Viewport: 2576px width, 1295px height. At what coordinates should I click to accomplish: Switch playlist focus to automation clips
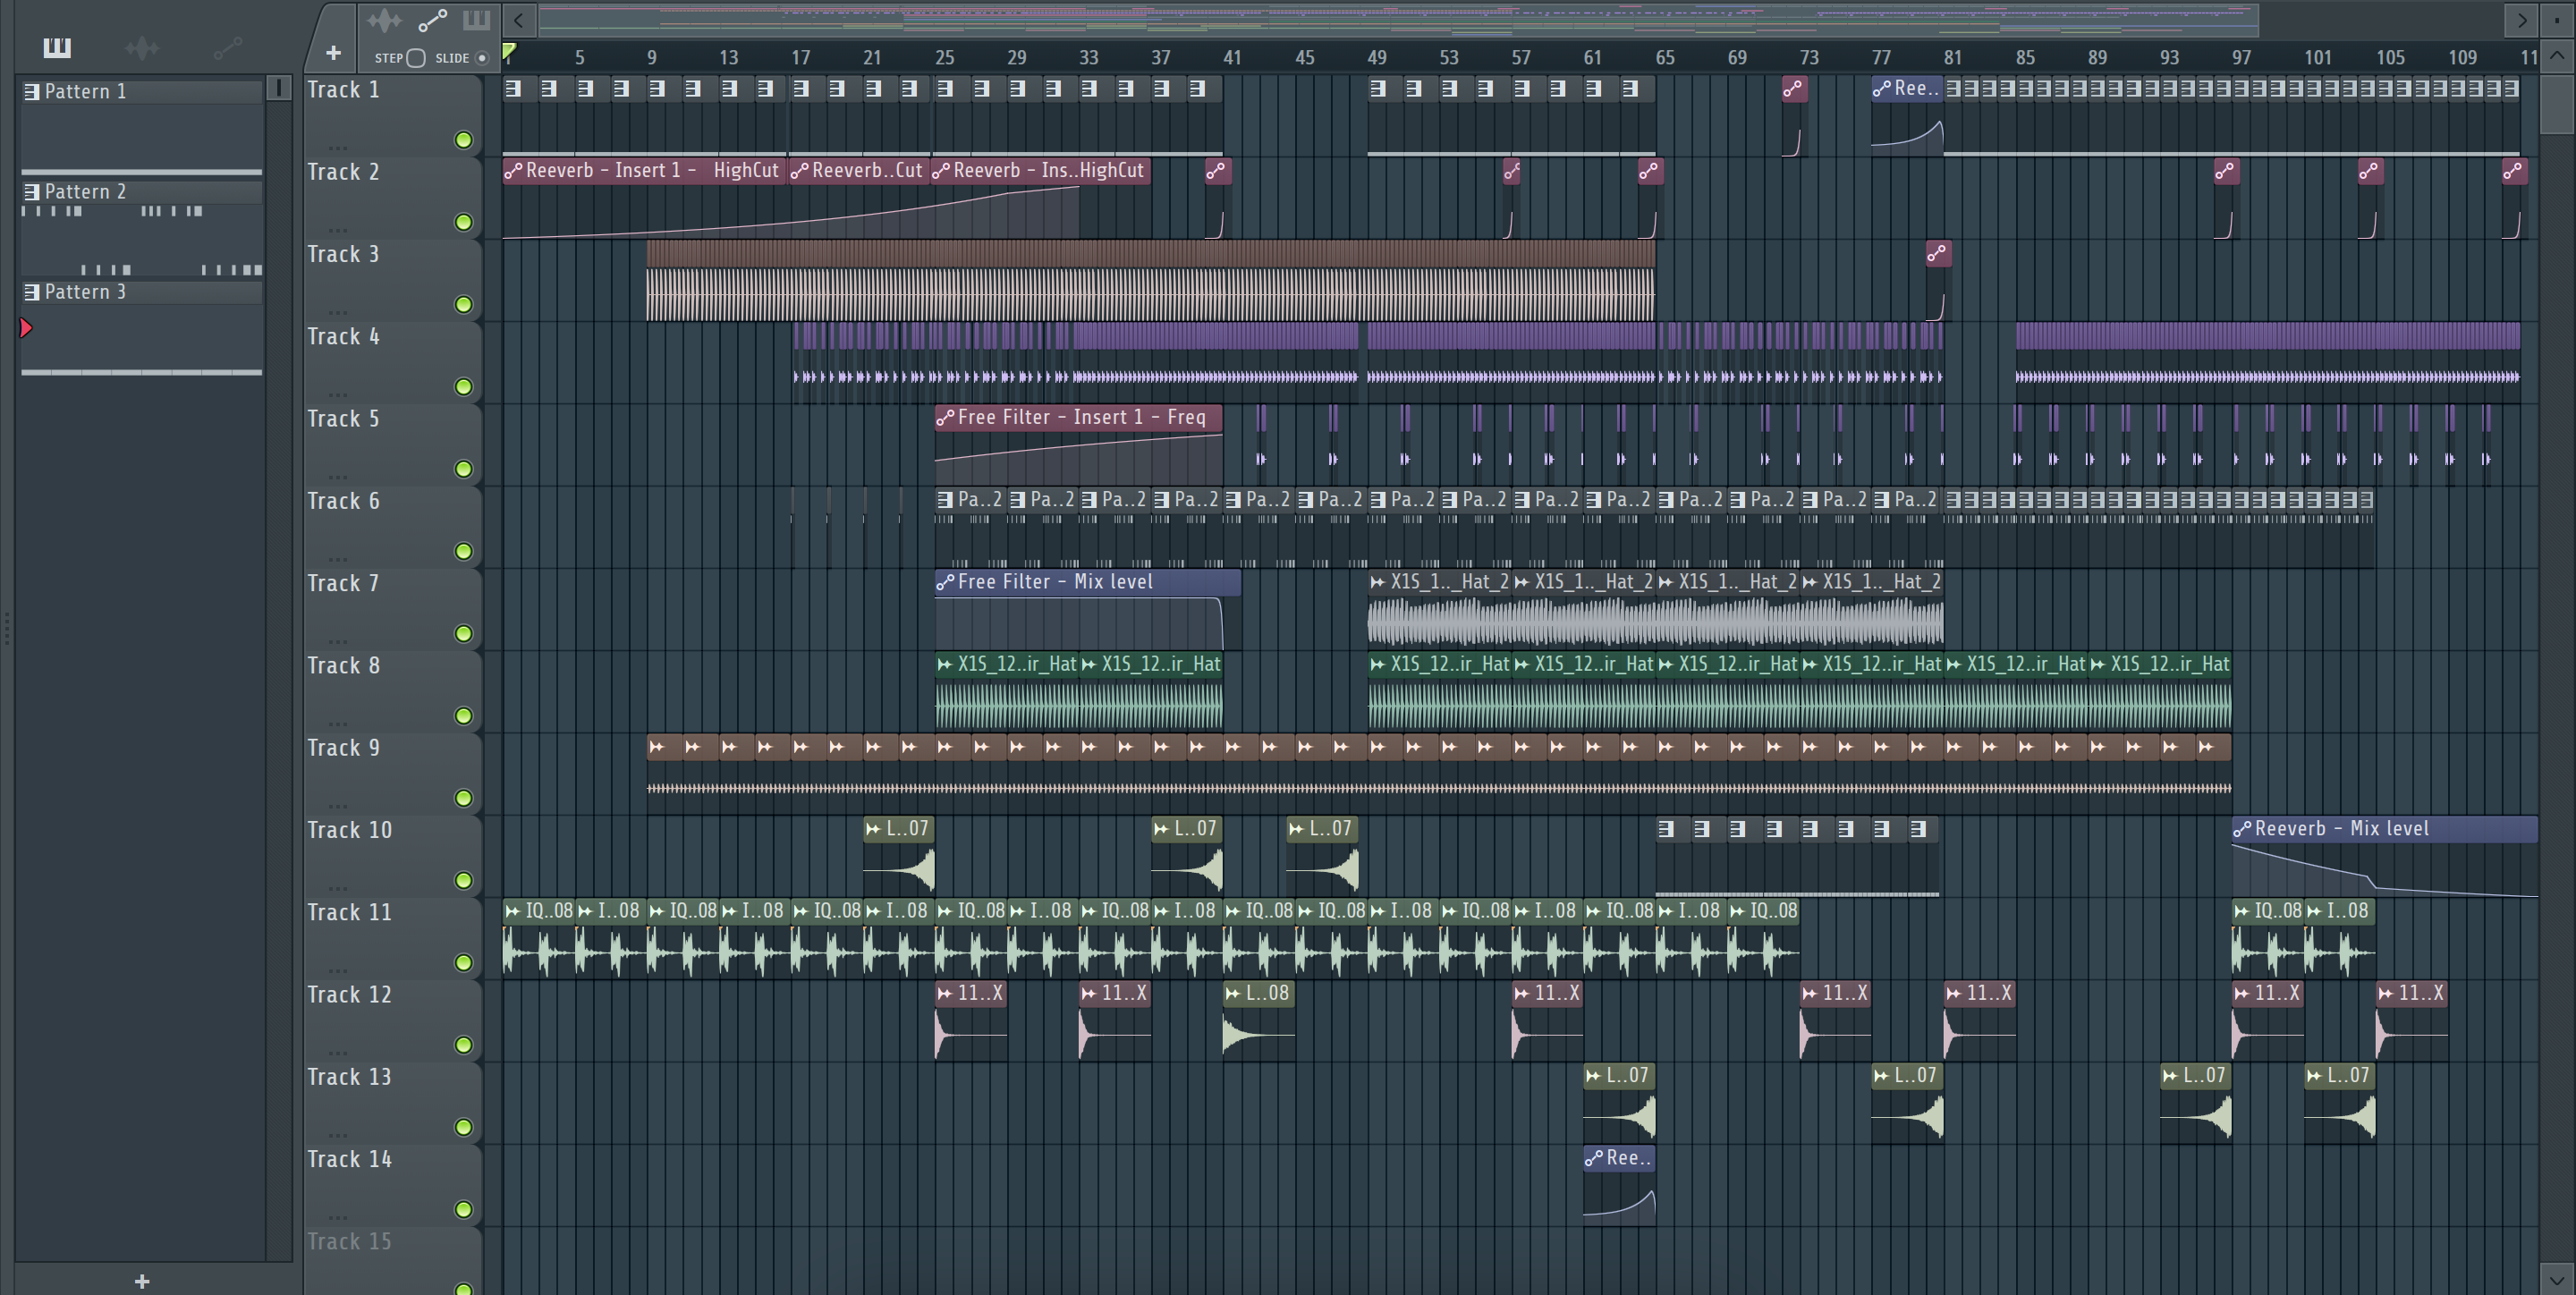(432, 20)
